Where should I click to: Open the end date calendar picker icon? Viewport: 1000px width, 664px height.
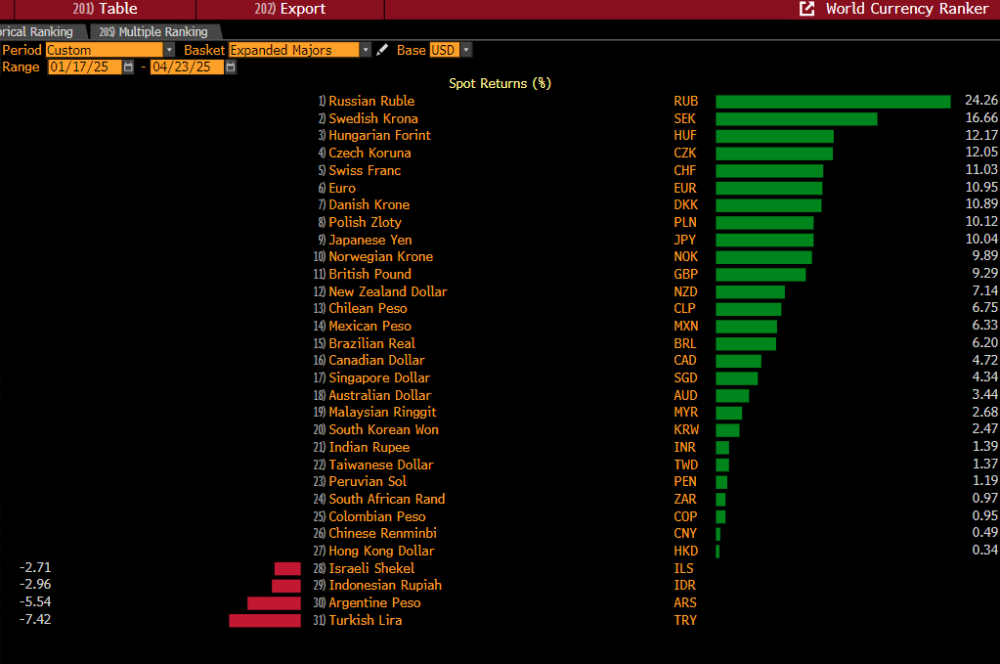231,67
